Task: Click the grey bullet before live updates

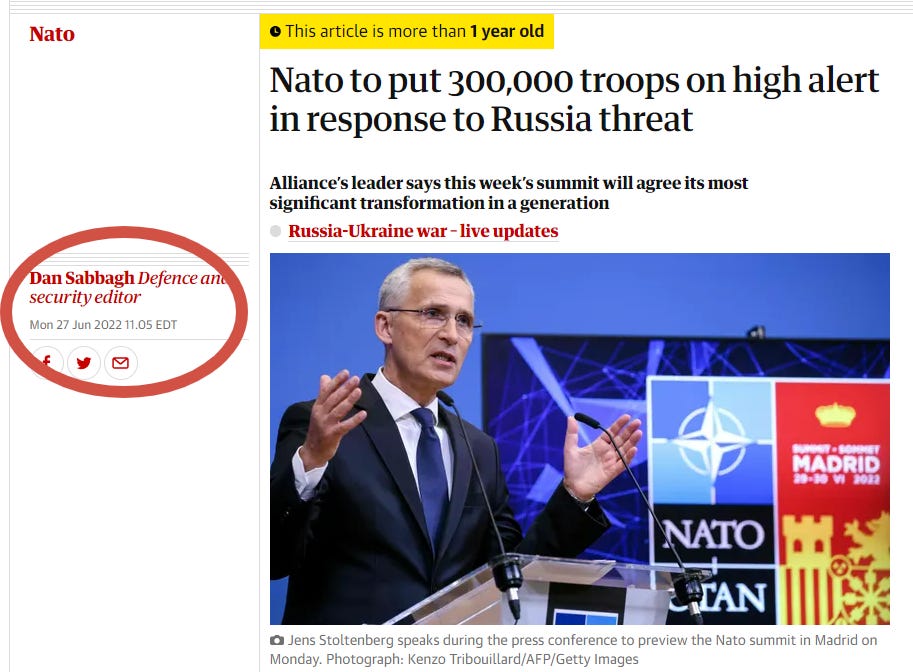Action: tap(275, 231)
